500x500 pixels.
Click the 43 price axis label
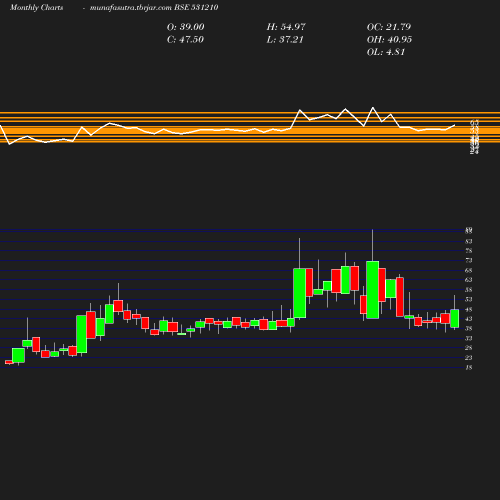pyautogui.click(x=469, y=319)
